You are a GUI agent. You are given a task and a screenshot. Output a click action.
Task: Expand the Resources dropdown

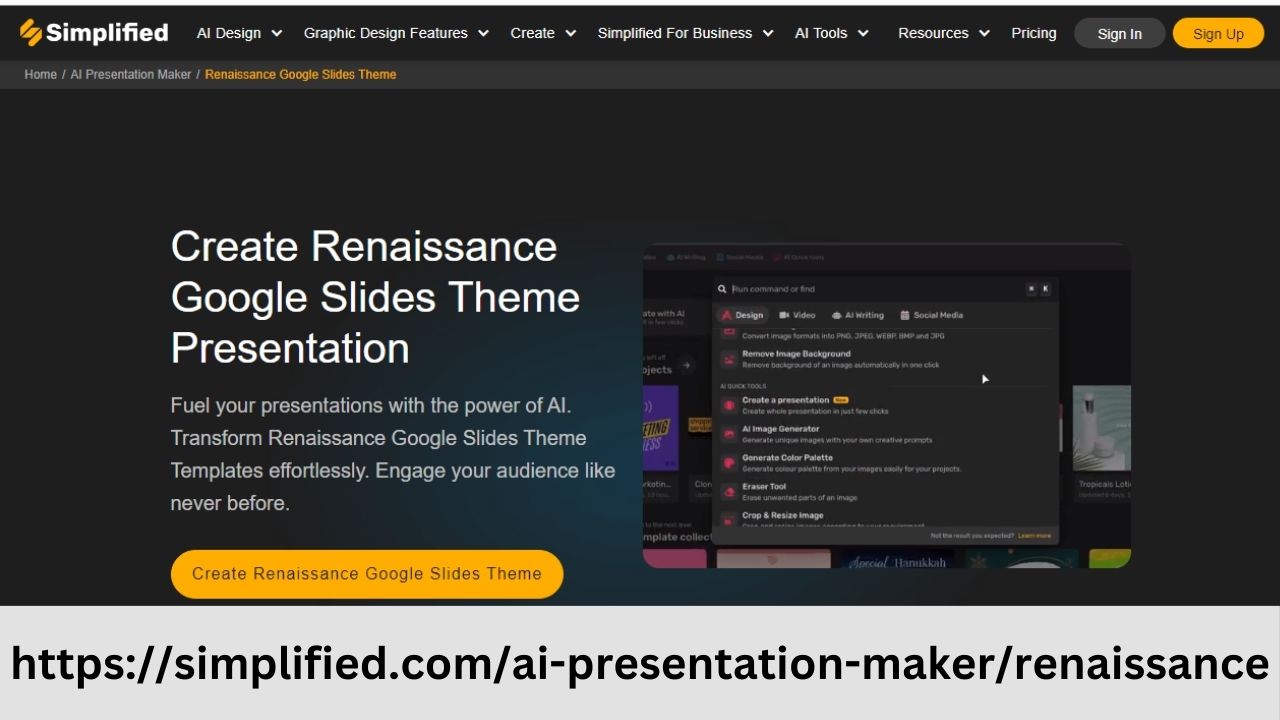942,33
